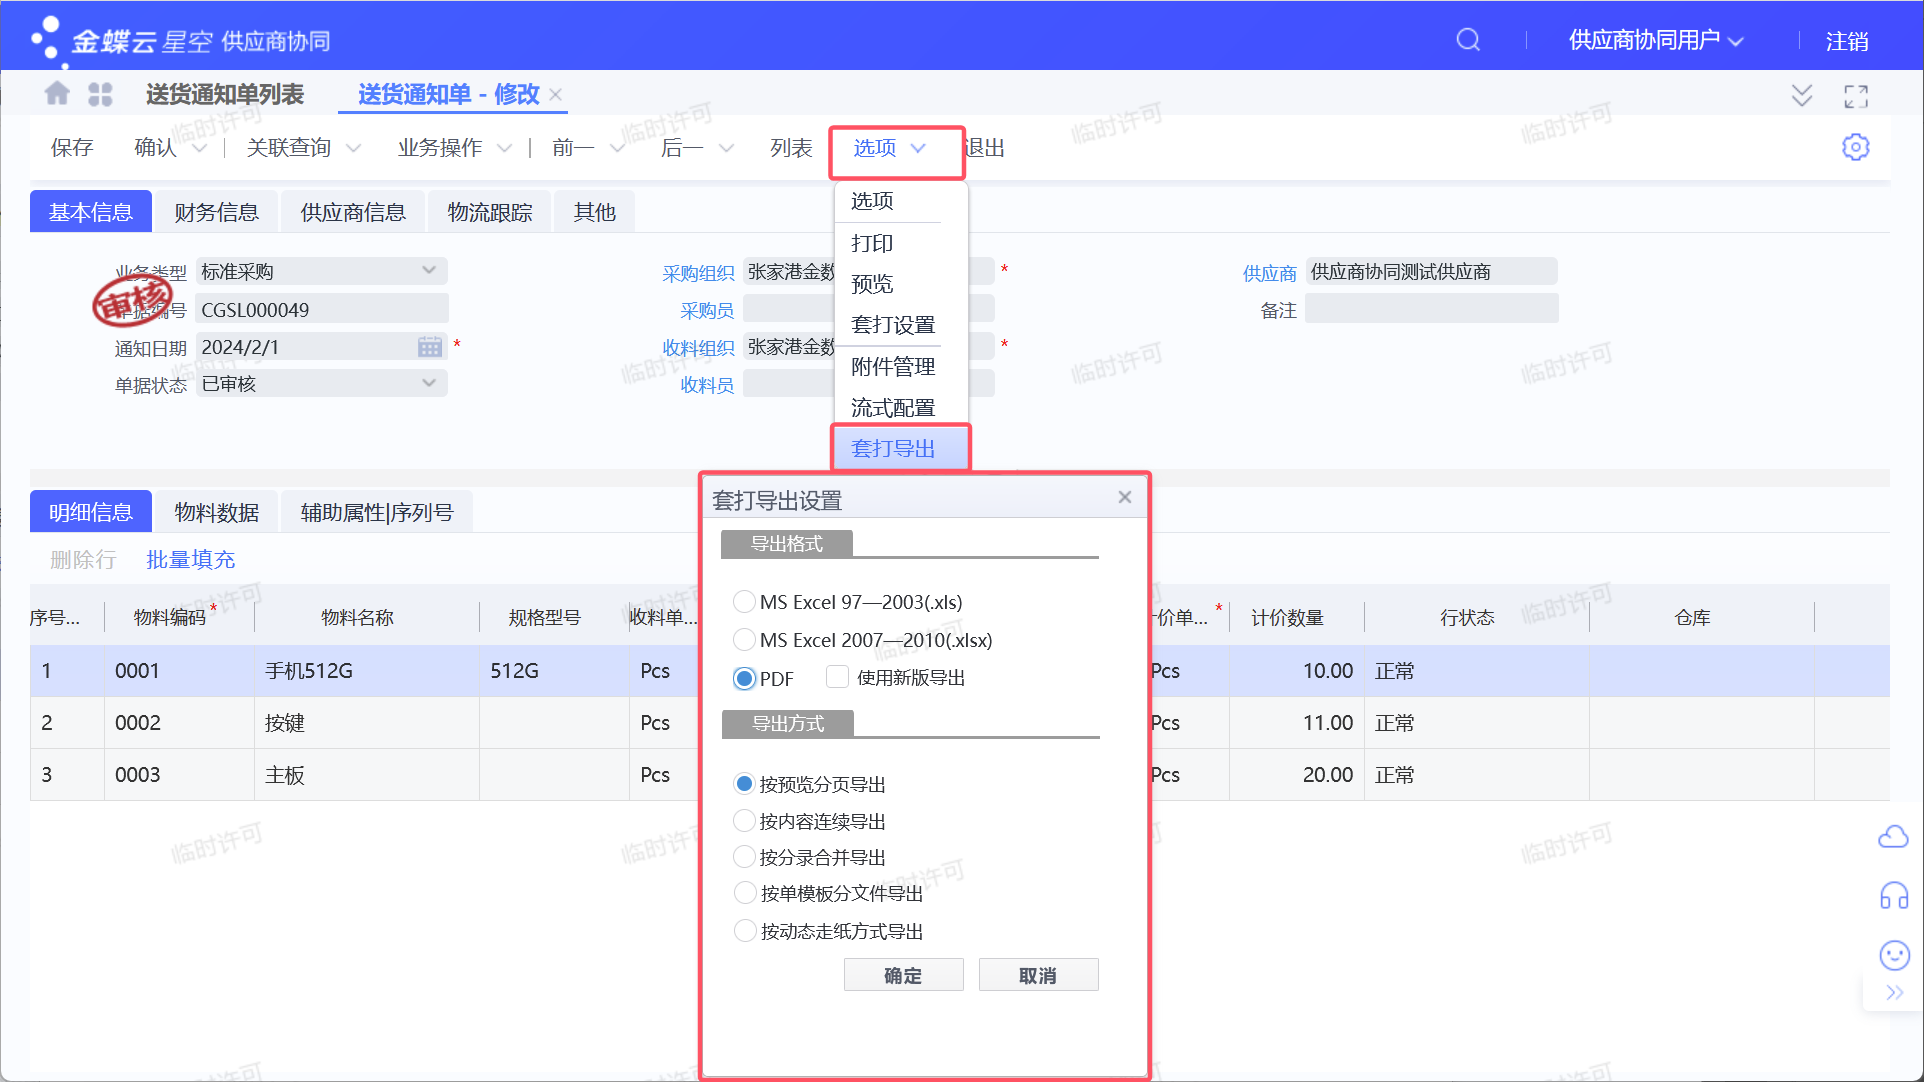Toggle fullscreen mode icon
The height and width of the screenshot is (1082, 1924).
(1856, 96)
